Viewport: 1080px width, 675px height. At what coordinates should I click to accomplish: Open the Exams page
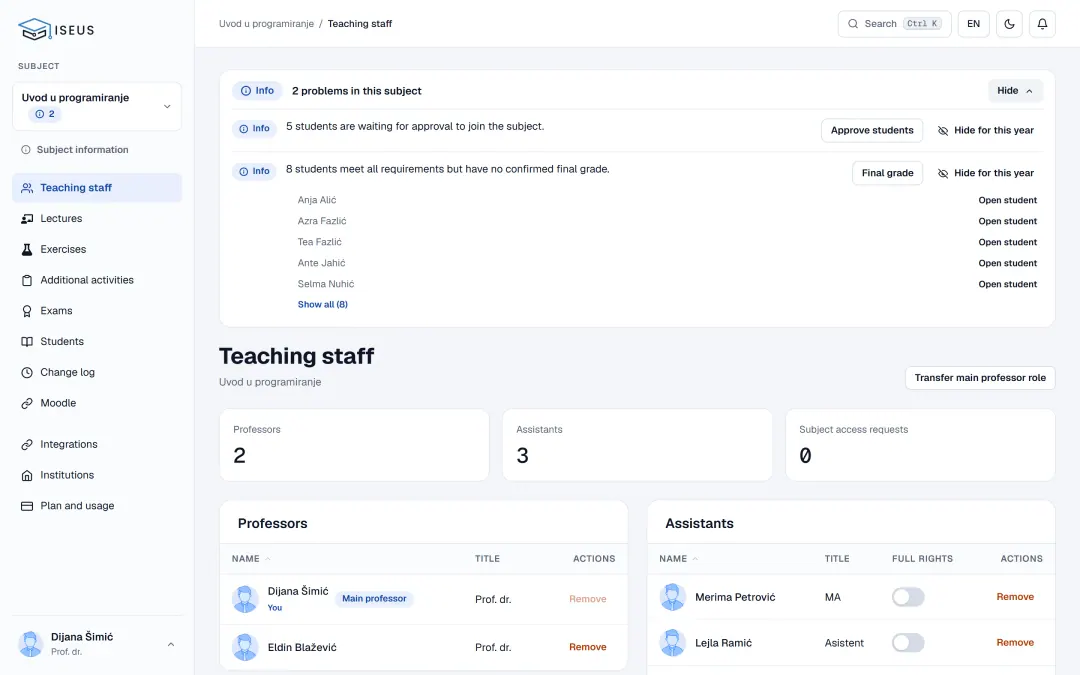(97, 311)
